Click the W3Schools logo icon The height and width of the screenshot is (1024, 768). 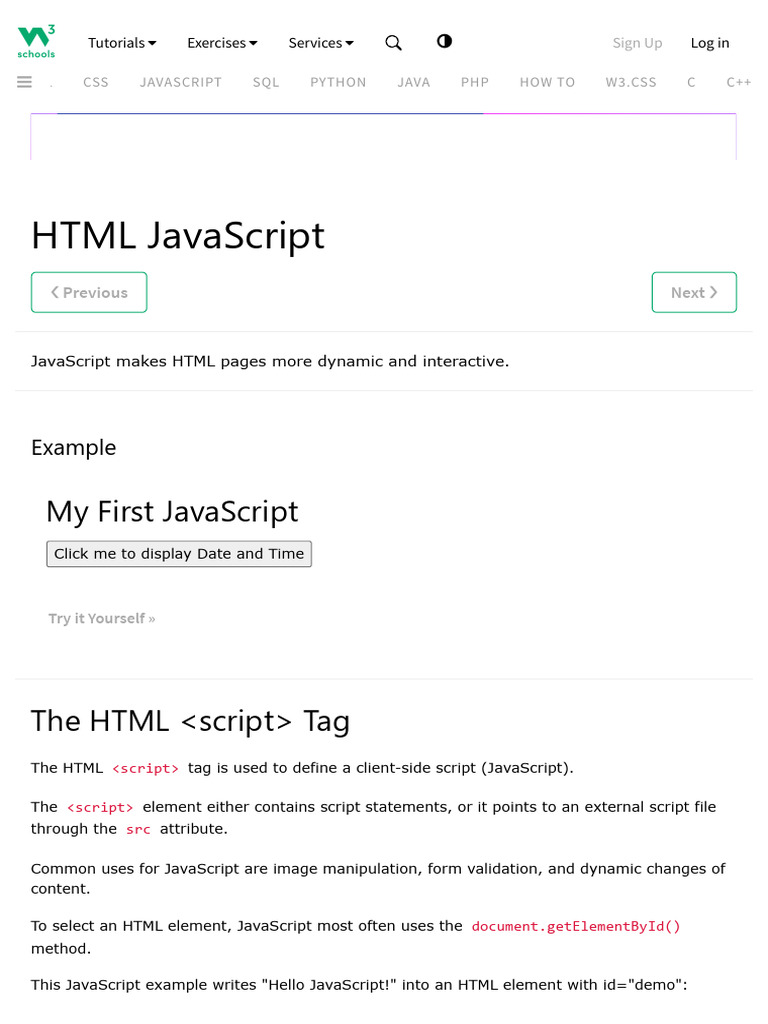point(36,41)
